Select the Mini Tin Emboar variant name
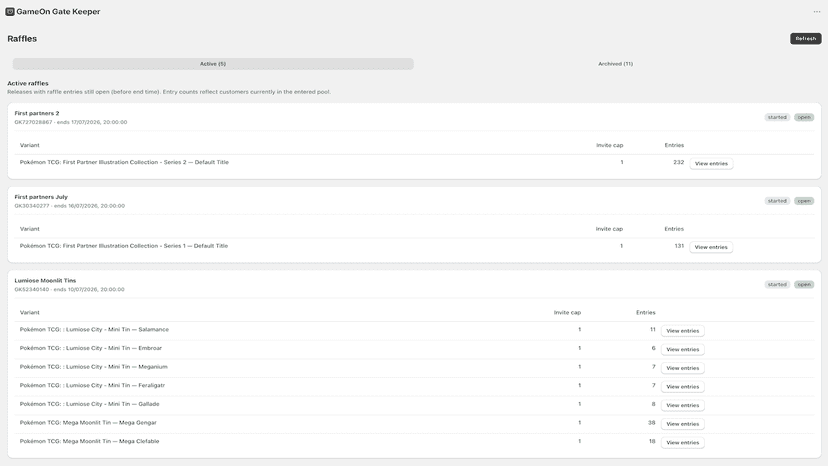The width and height of the screenshot is (828, 466). 91,348
